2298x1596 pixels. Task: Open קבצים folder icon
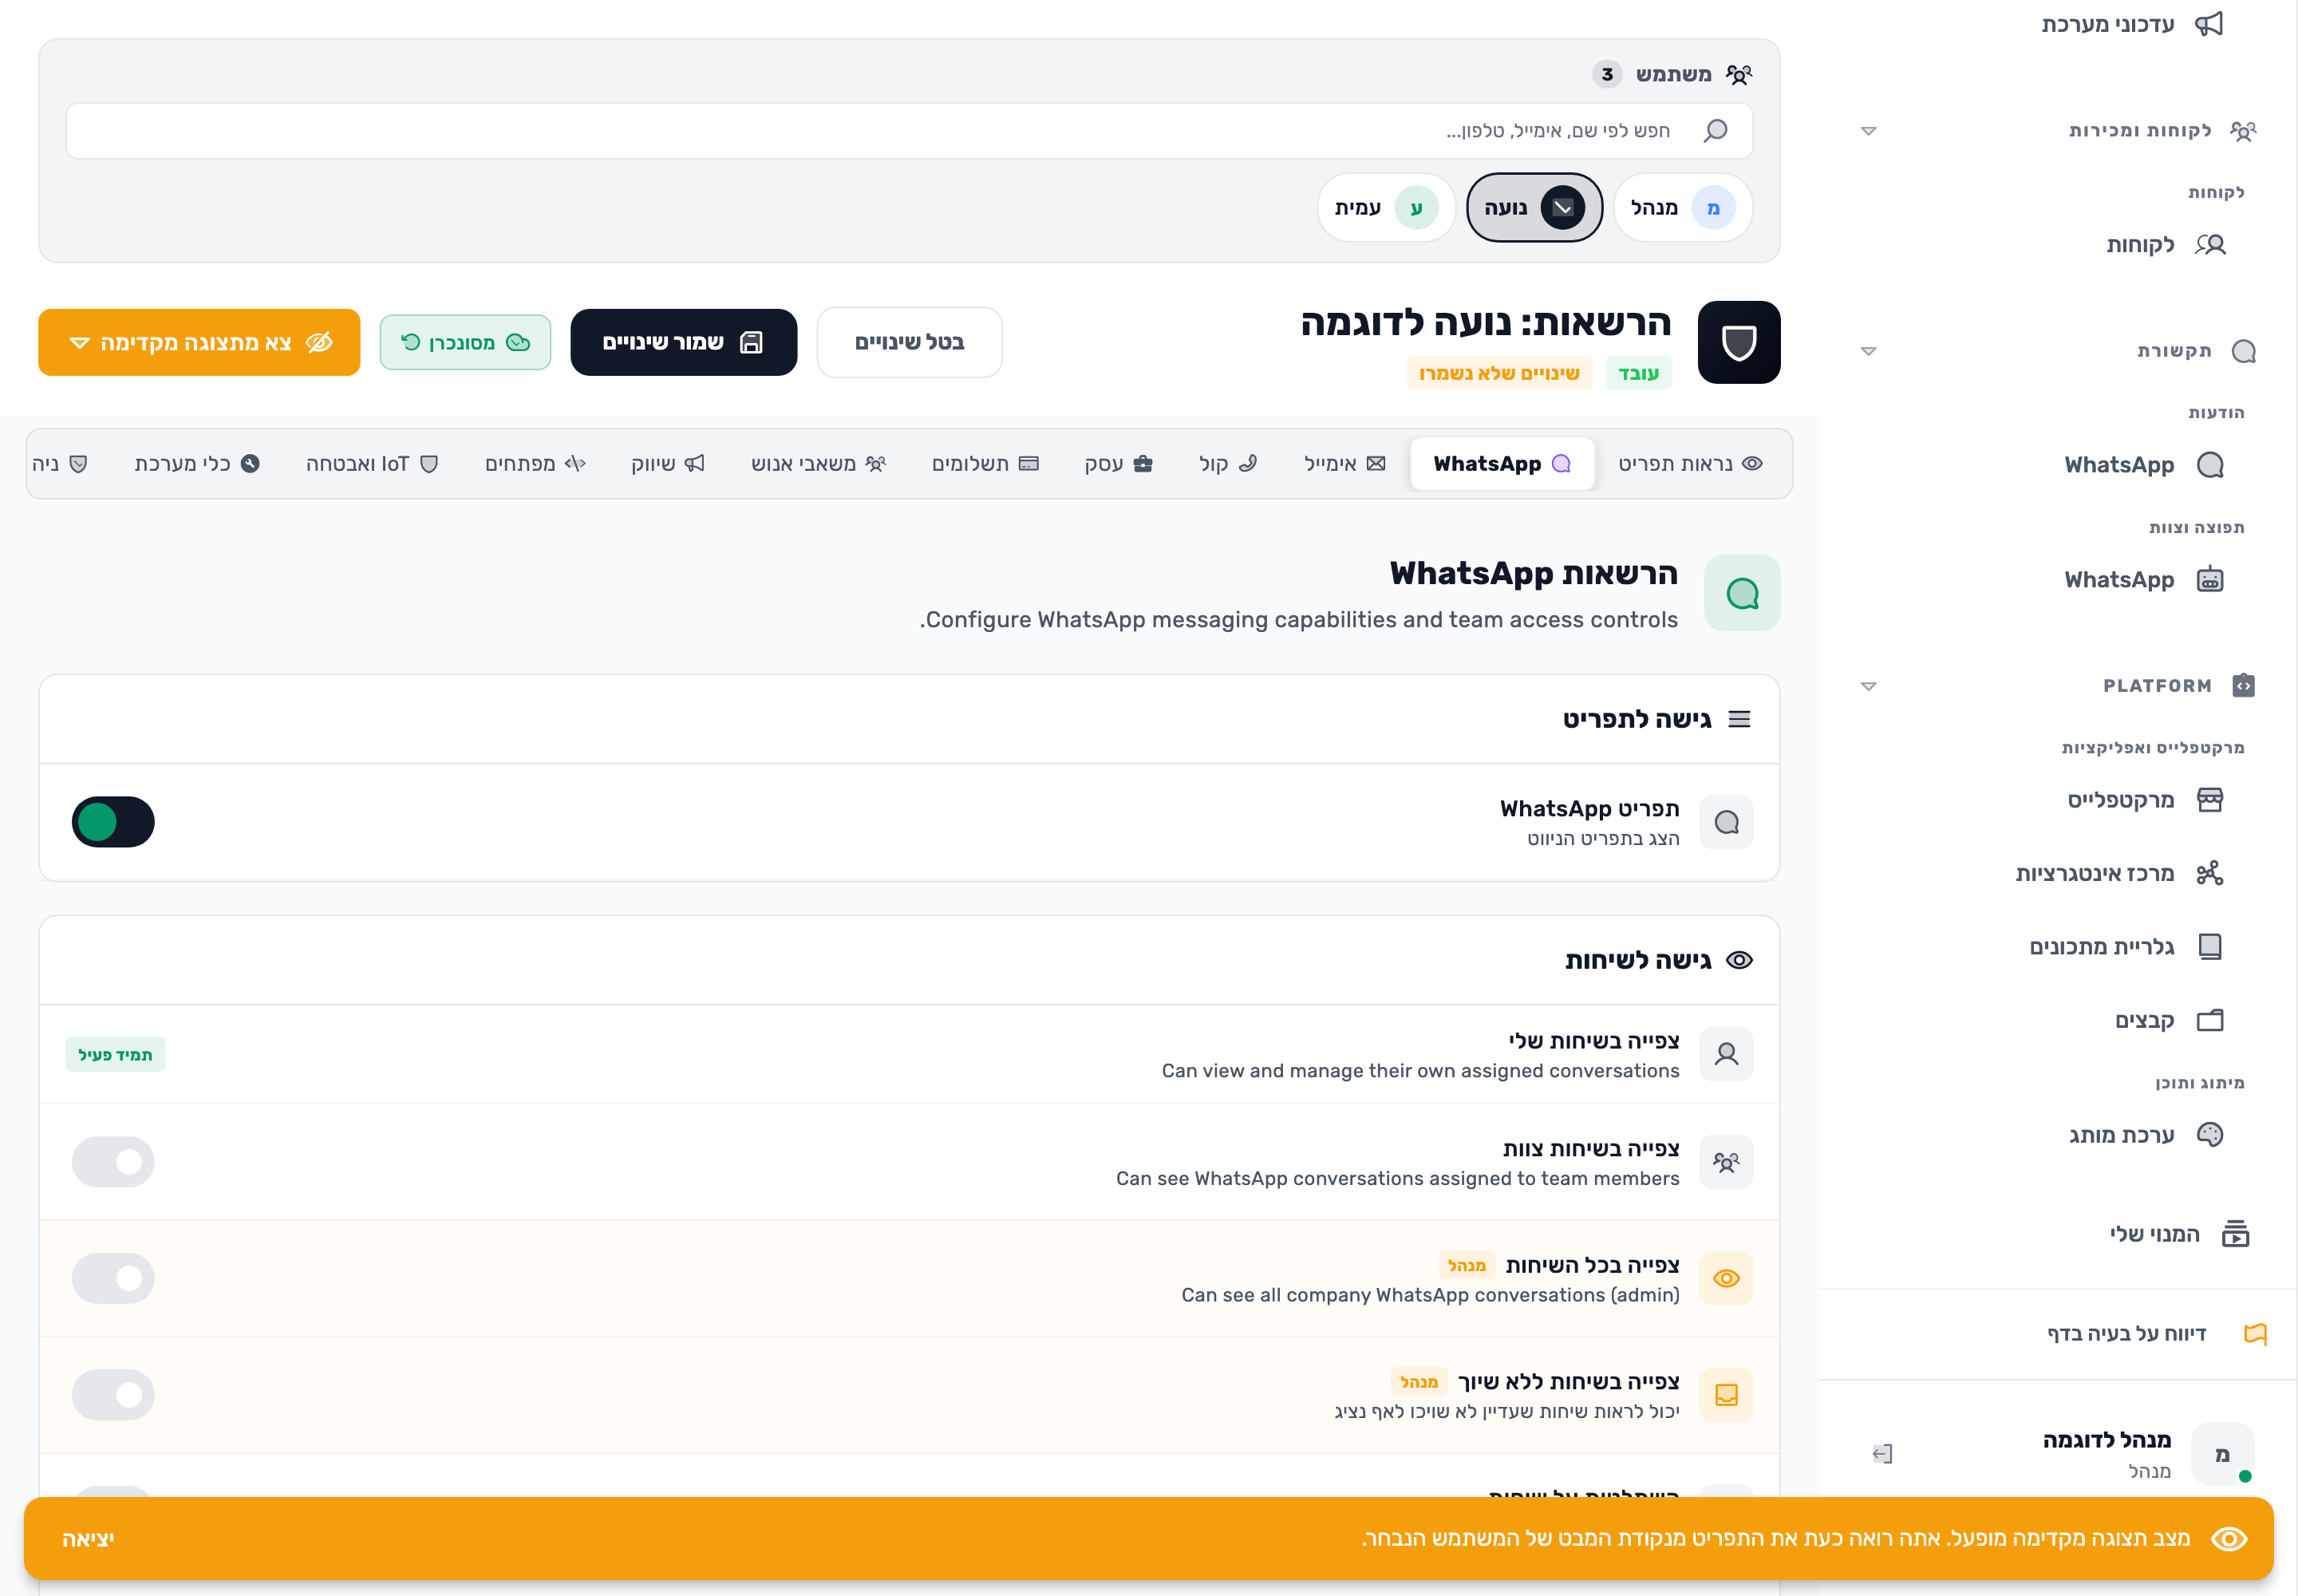click(x=2210, y=1020)
